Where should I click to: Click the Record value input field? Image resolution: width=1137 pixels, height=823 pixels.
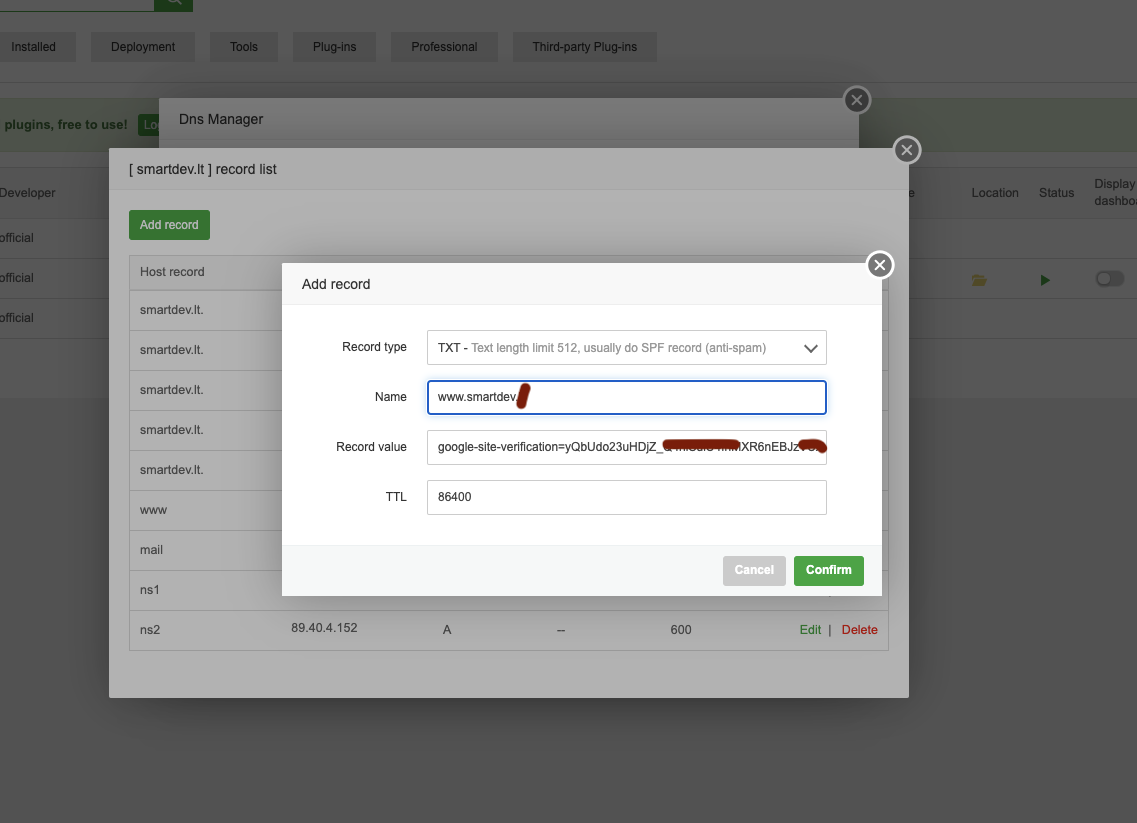coord(627,447)
